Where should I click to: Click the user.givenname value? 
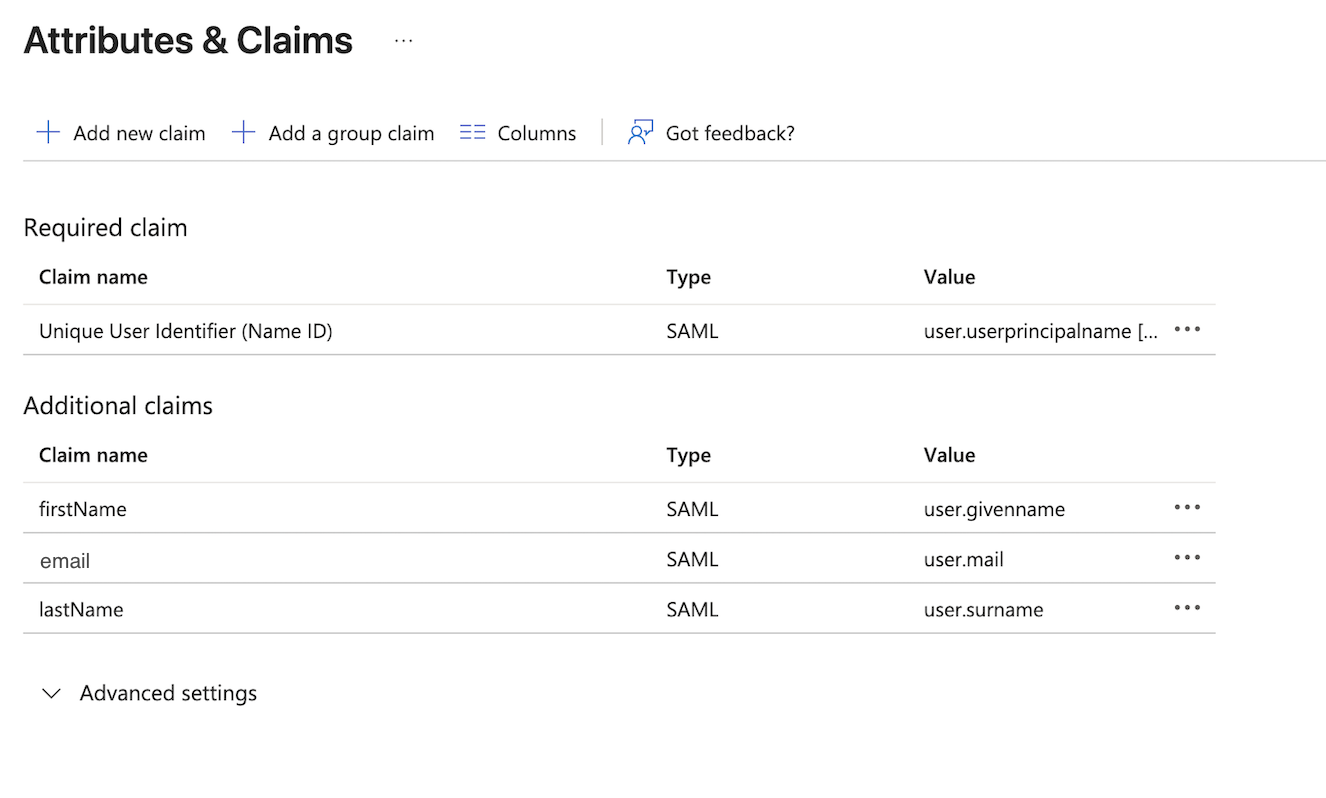pyautogui.click(x=994, y=509)
